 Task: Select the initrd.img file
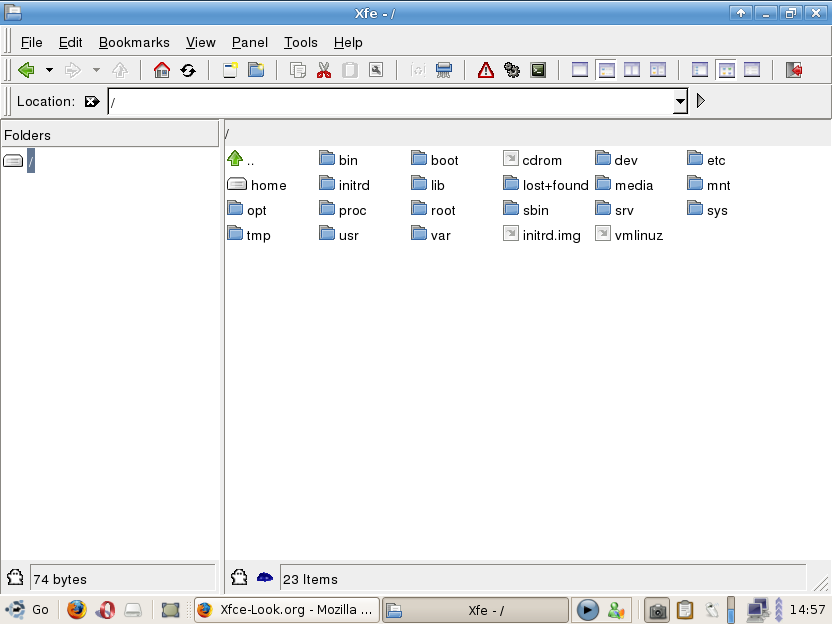tap(542, 235)
